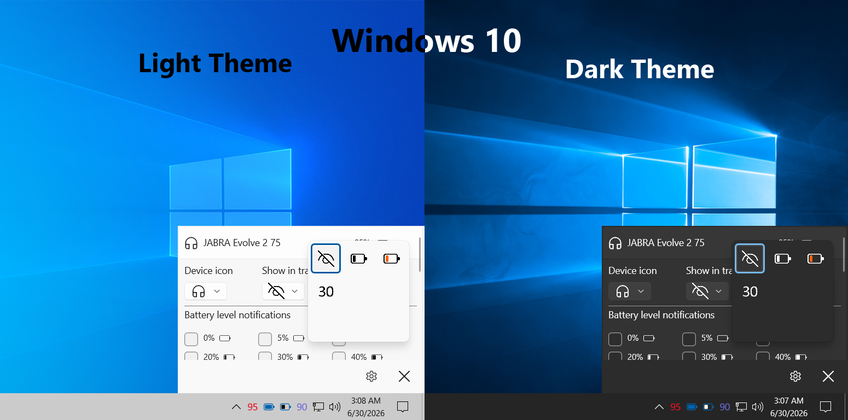
Task: Click the light panel's vertical scrollbar
Action: (420, 257)
